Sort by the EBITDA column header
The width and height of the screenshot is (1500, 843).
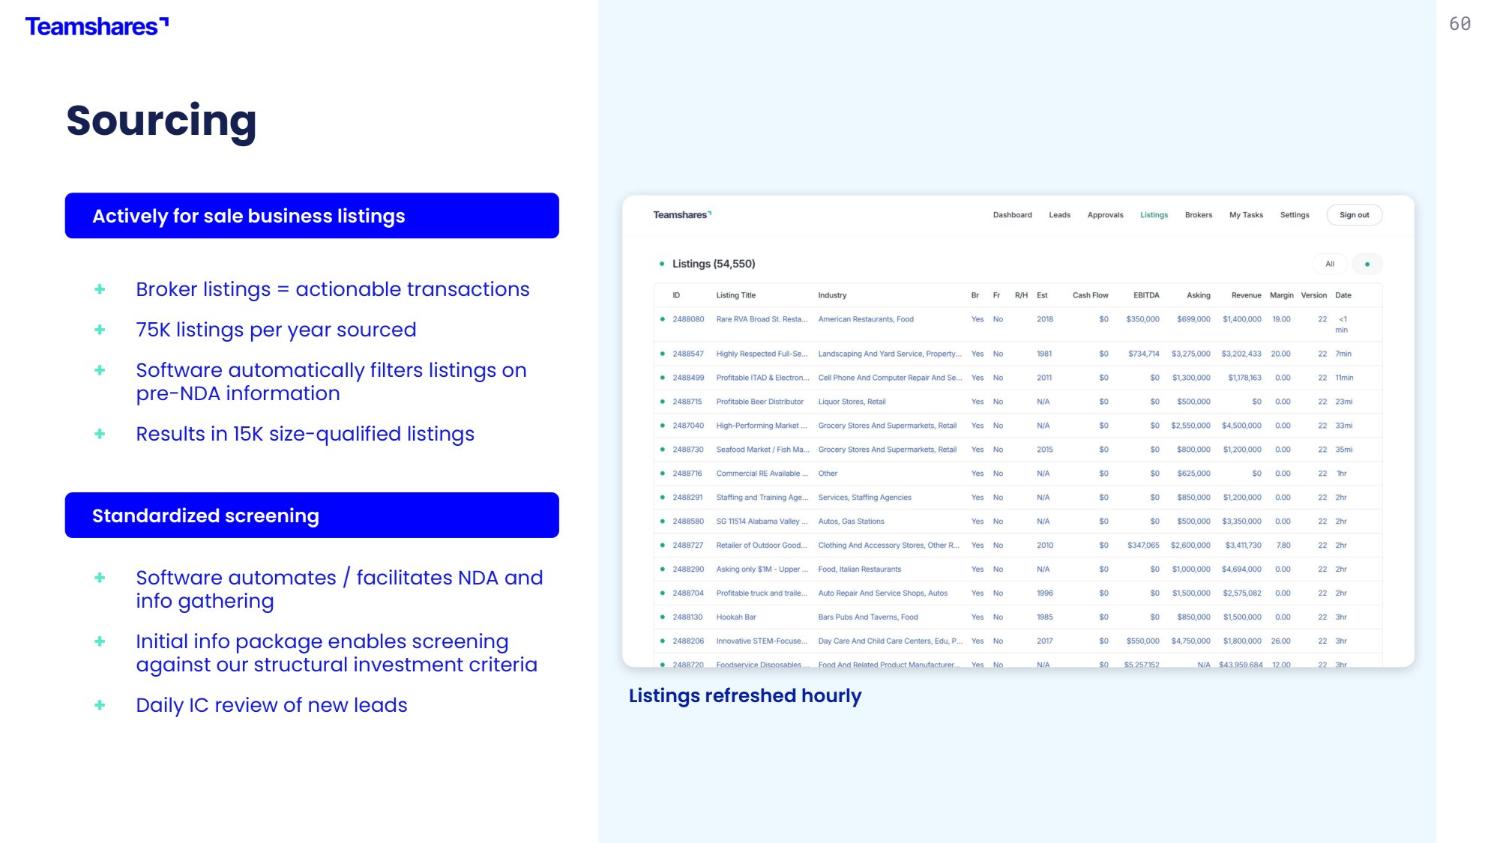(1146, 295)
